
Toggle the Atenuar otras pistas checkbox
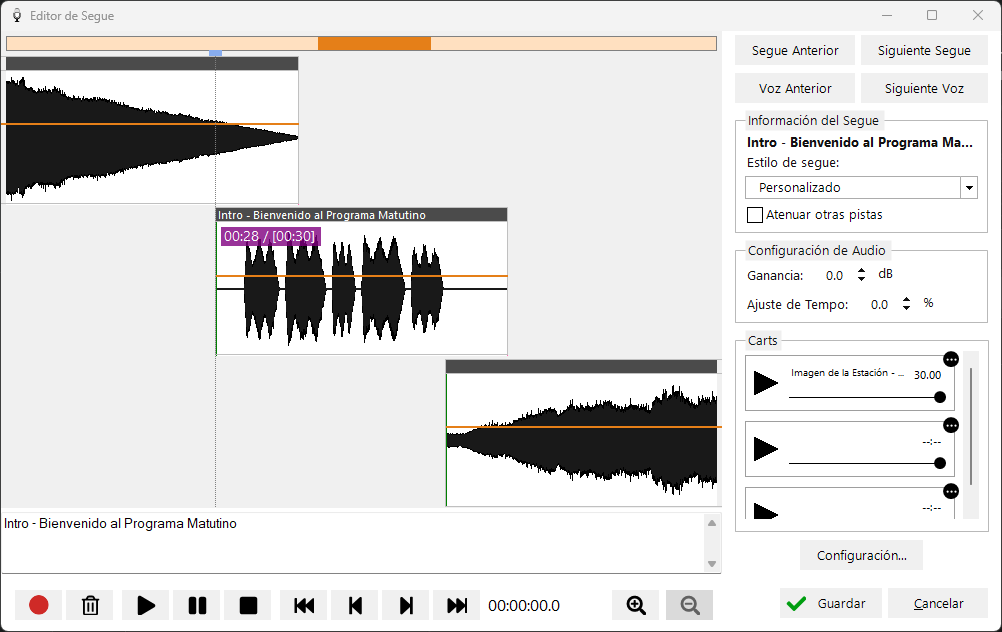point(755,215)
